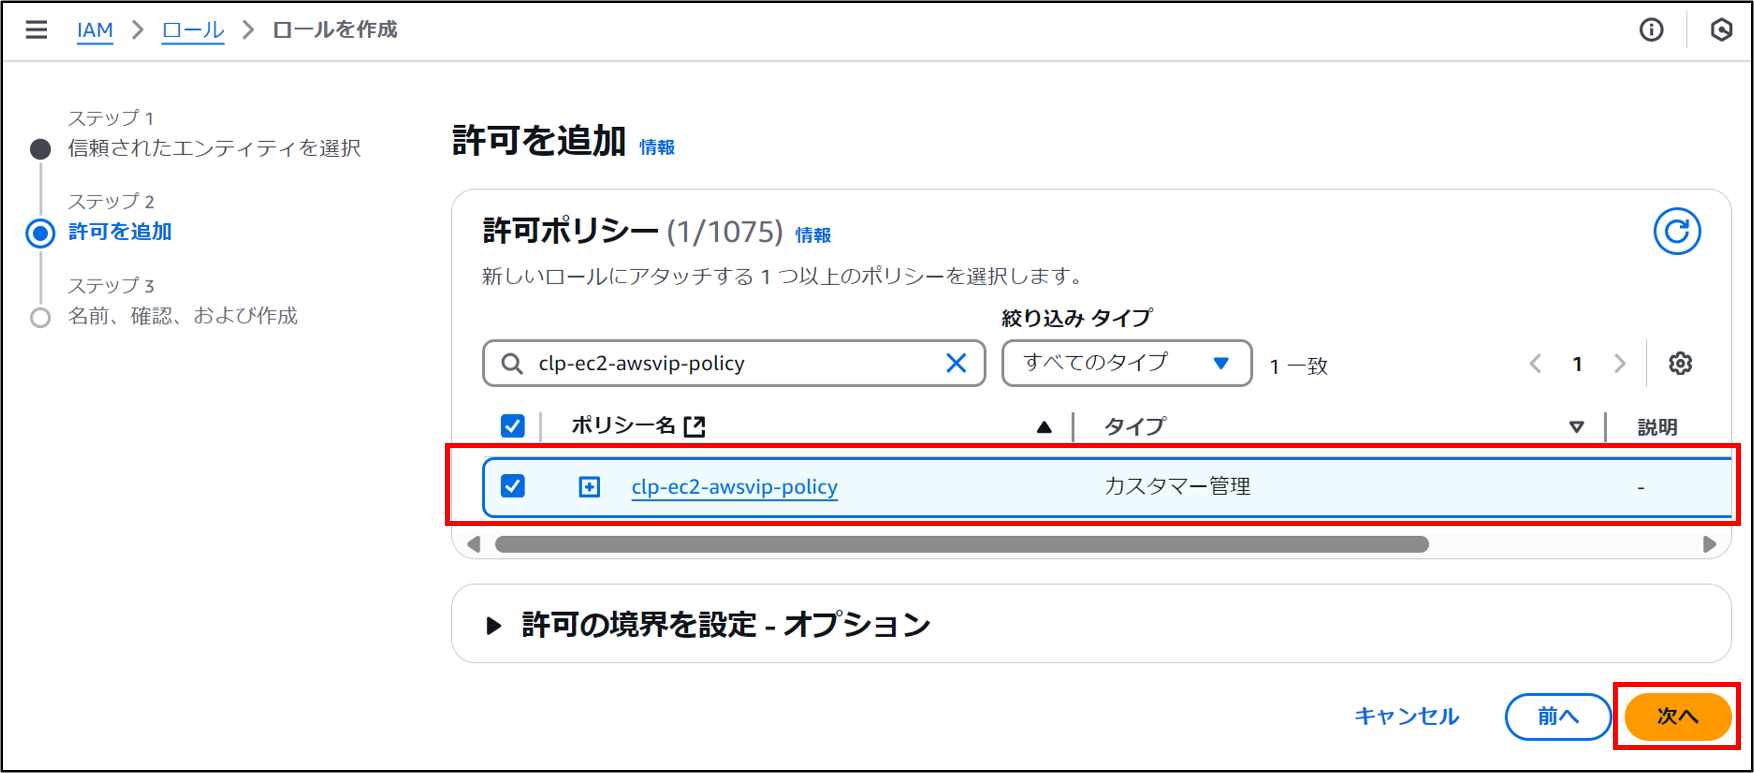Uncheck the clp-ec2-awsvip-policy row checkbox
Image resolution: width=1754 pixels, height=773 pixels.
[x=513, y=487]
